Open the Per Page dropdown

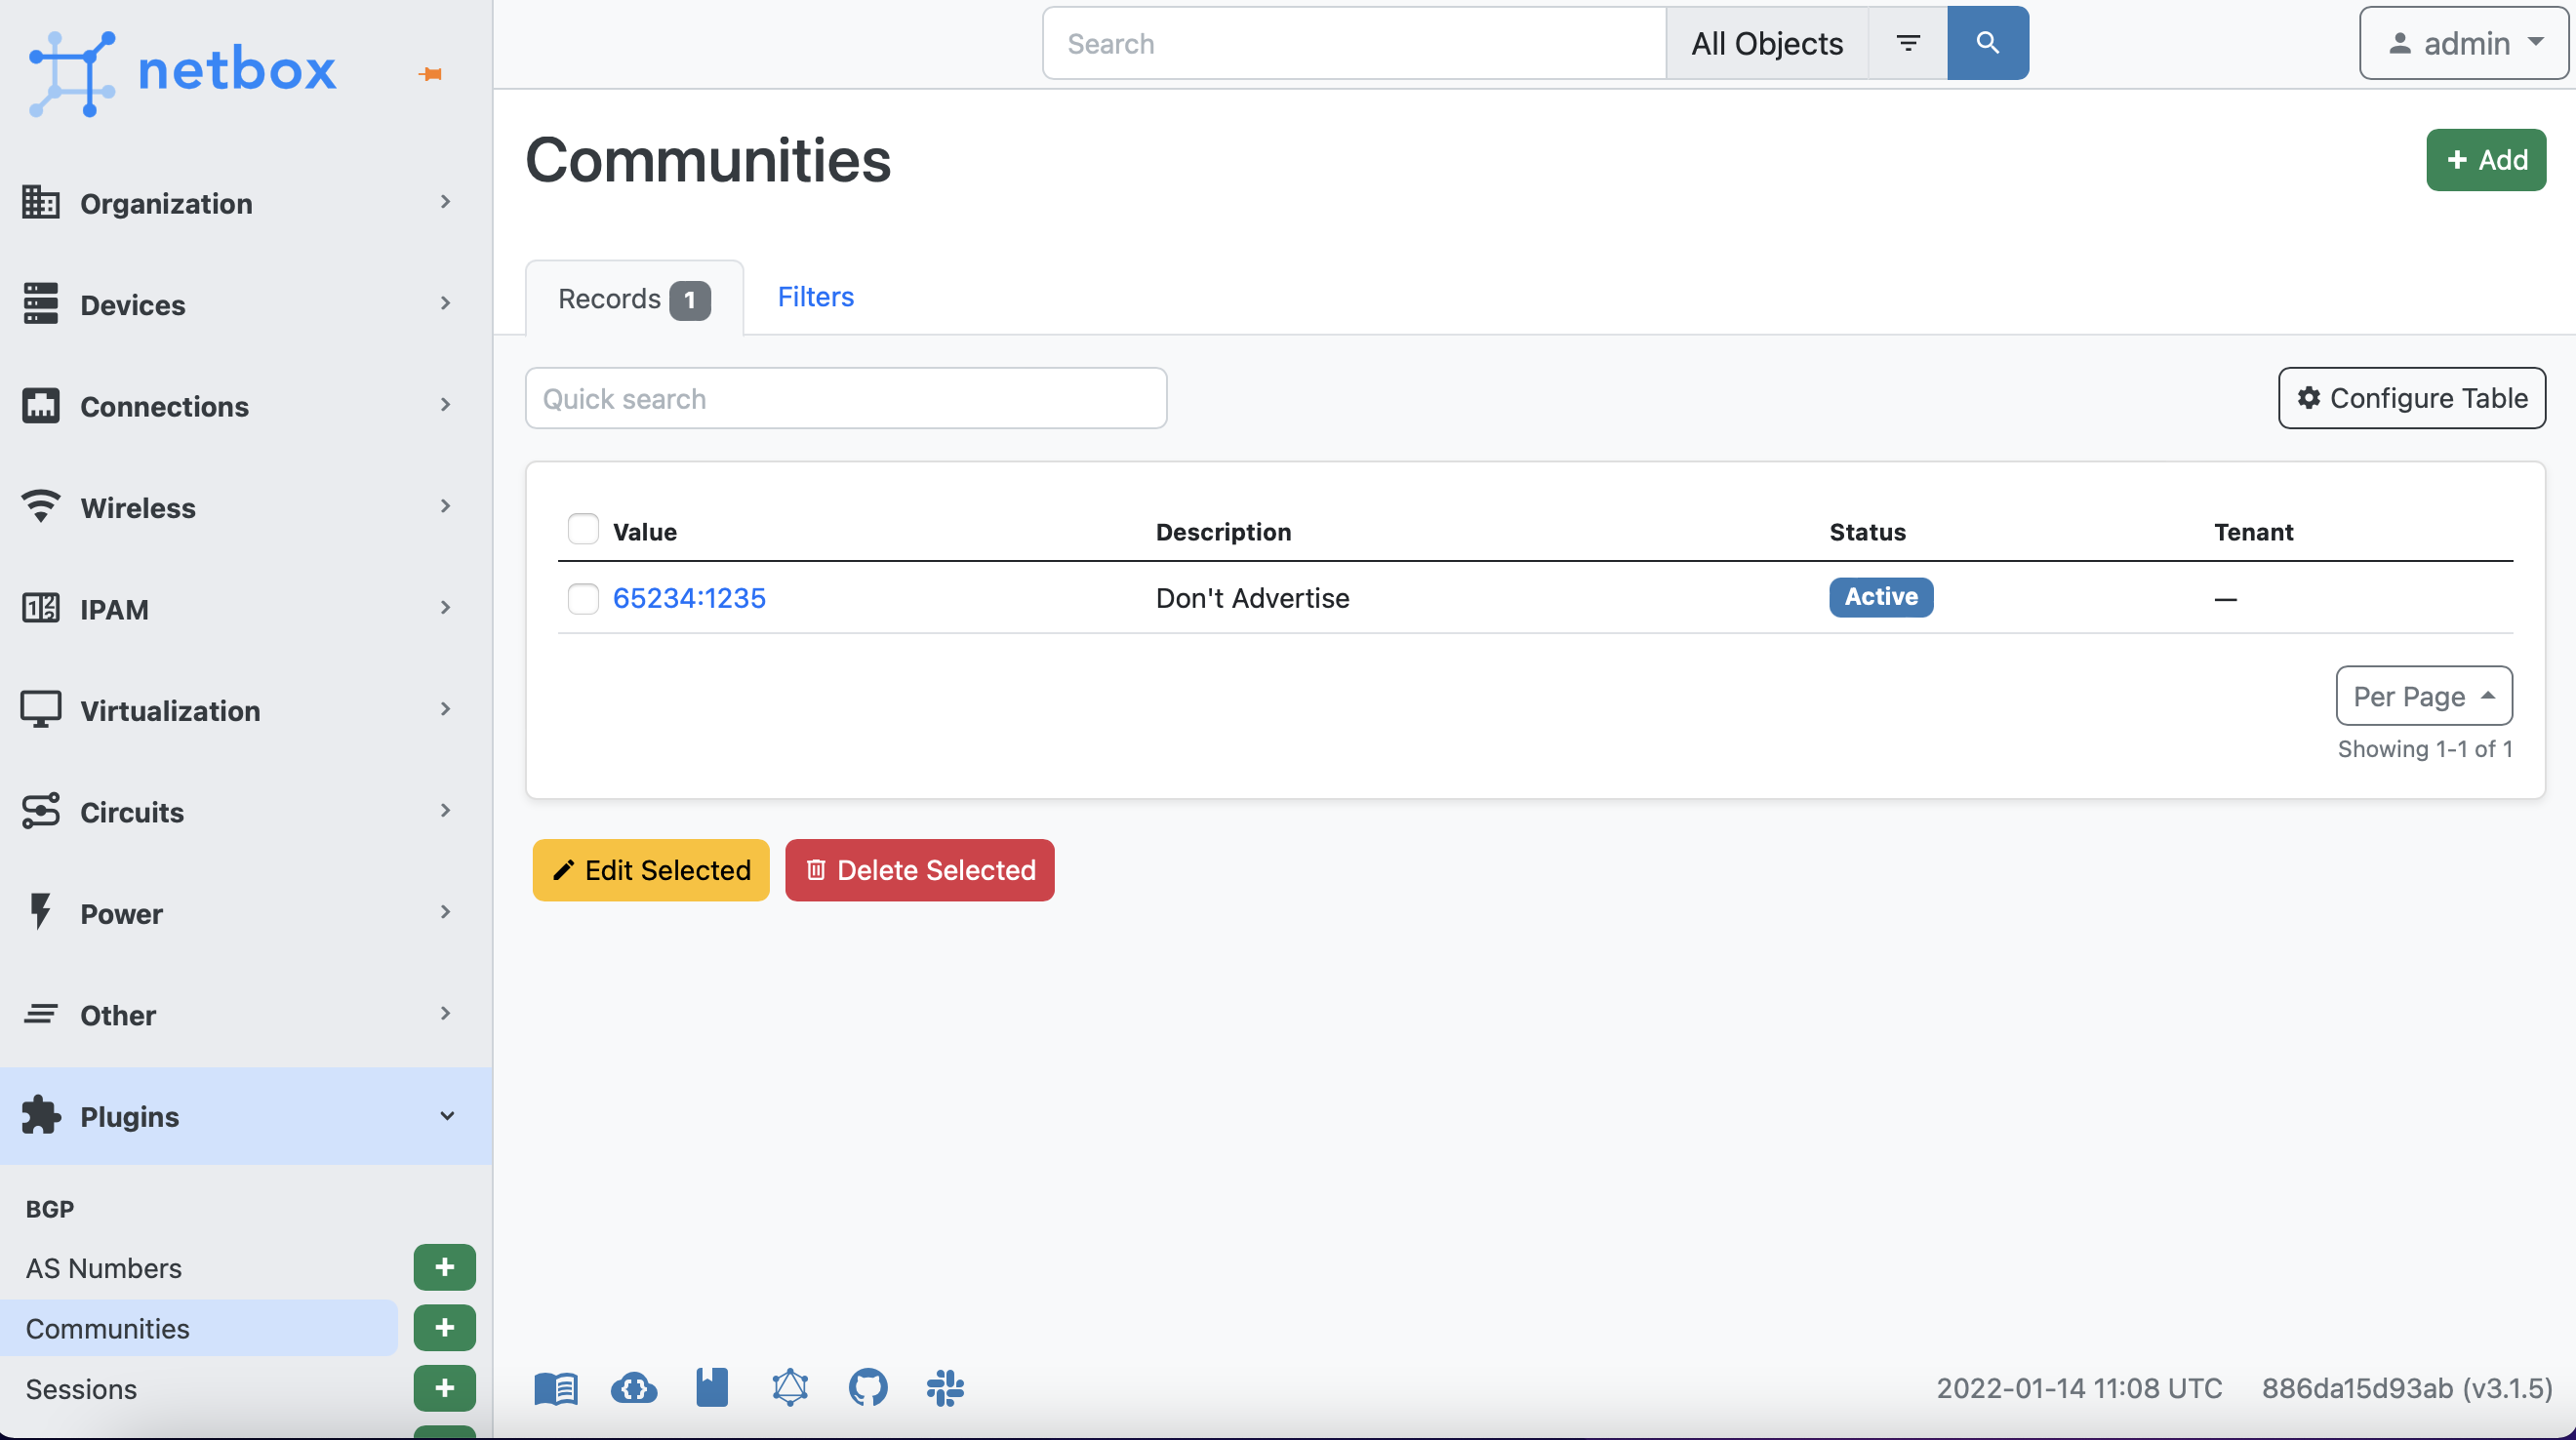click(2423, 695)
